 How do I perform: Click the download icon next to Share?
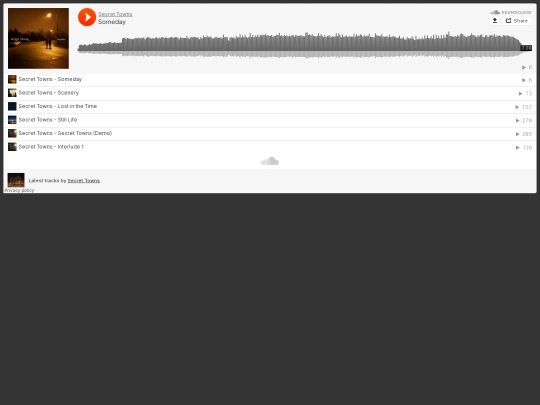click(495, 21)
